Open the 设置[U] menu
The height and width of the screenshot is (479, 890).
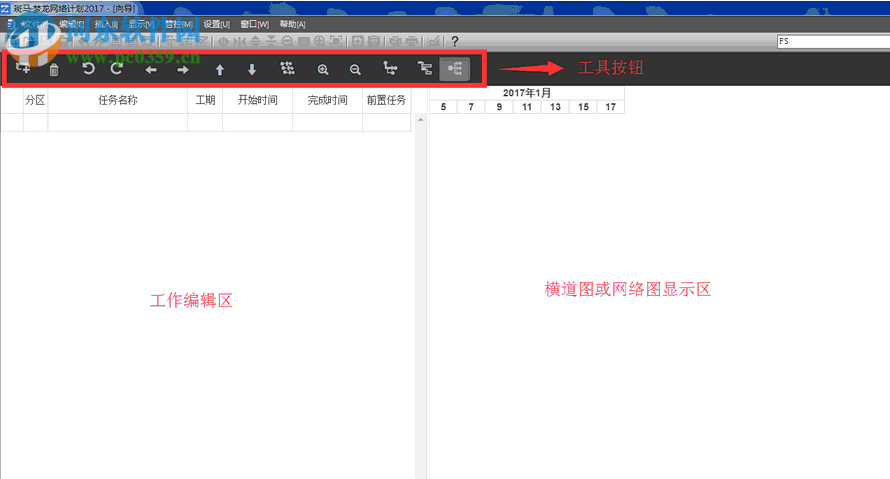pyautogui.click(x=216, y=24)
